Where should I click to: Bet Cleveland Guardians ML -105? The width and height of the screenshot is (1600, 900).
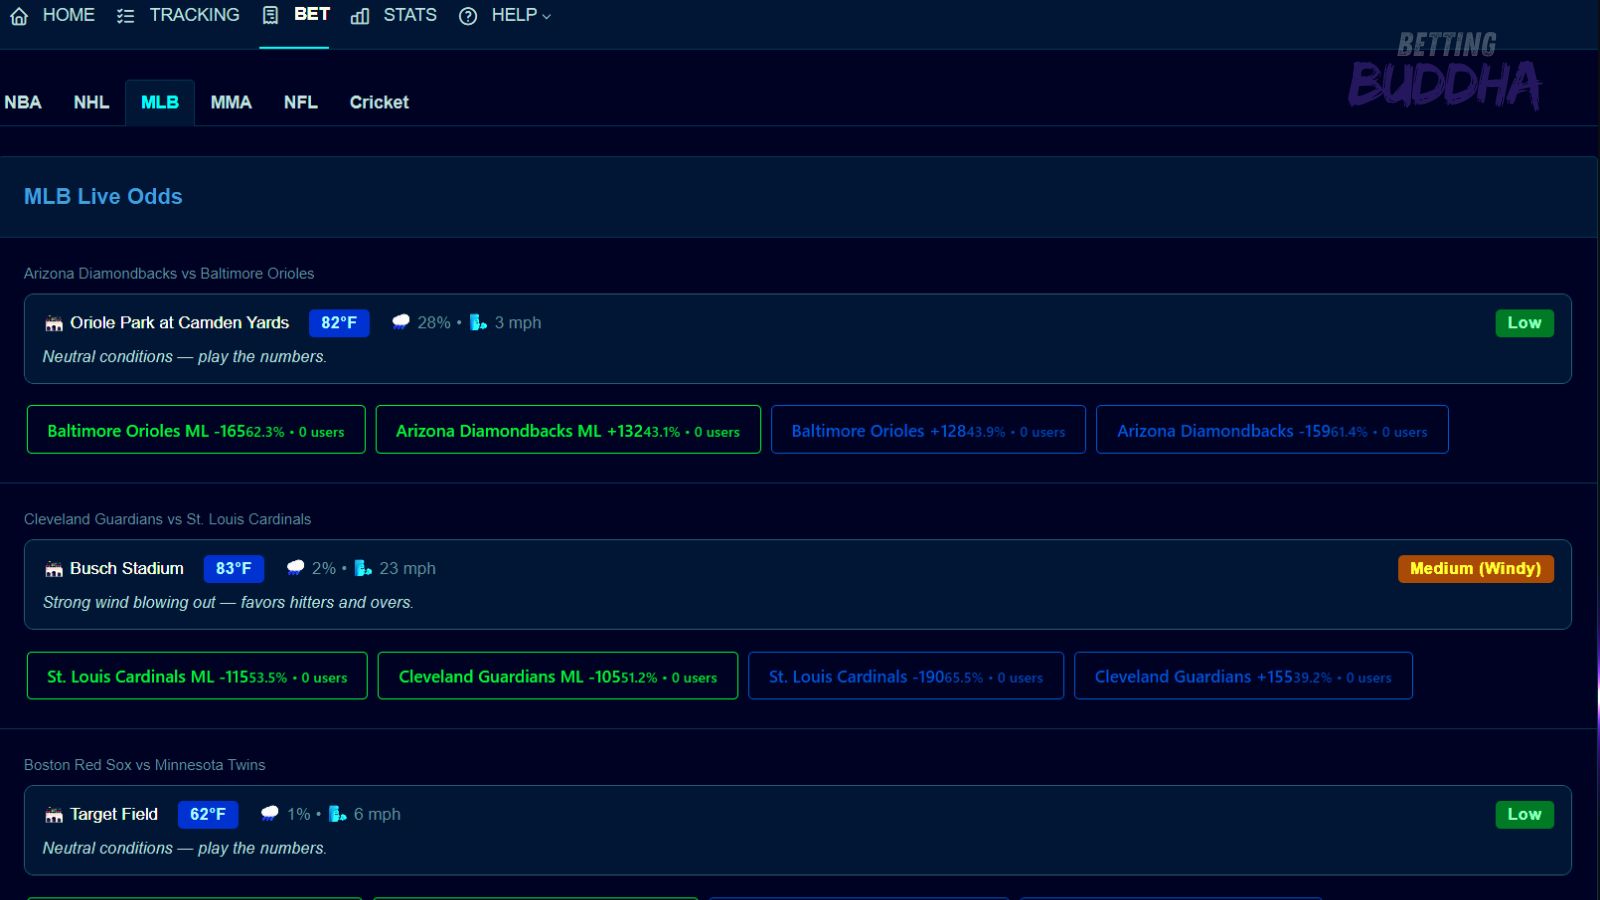coord(558,676)
